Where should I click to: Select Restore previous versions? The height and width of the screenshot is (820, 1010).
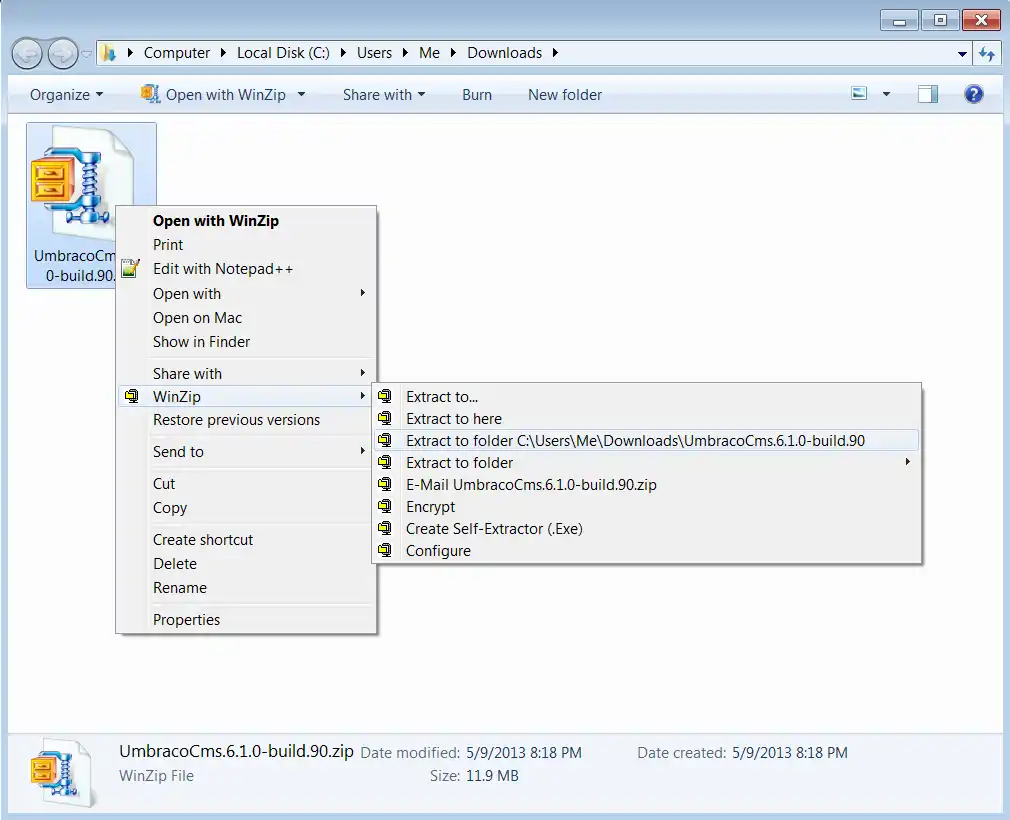pos(246,419)
